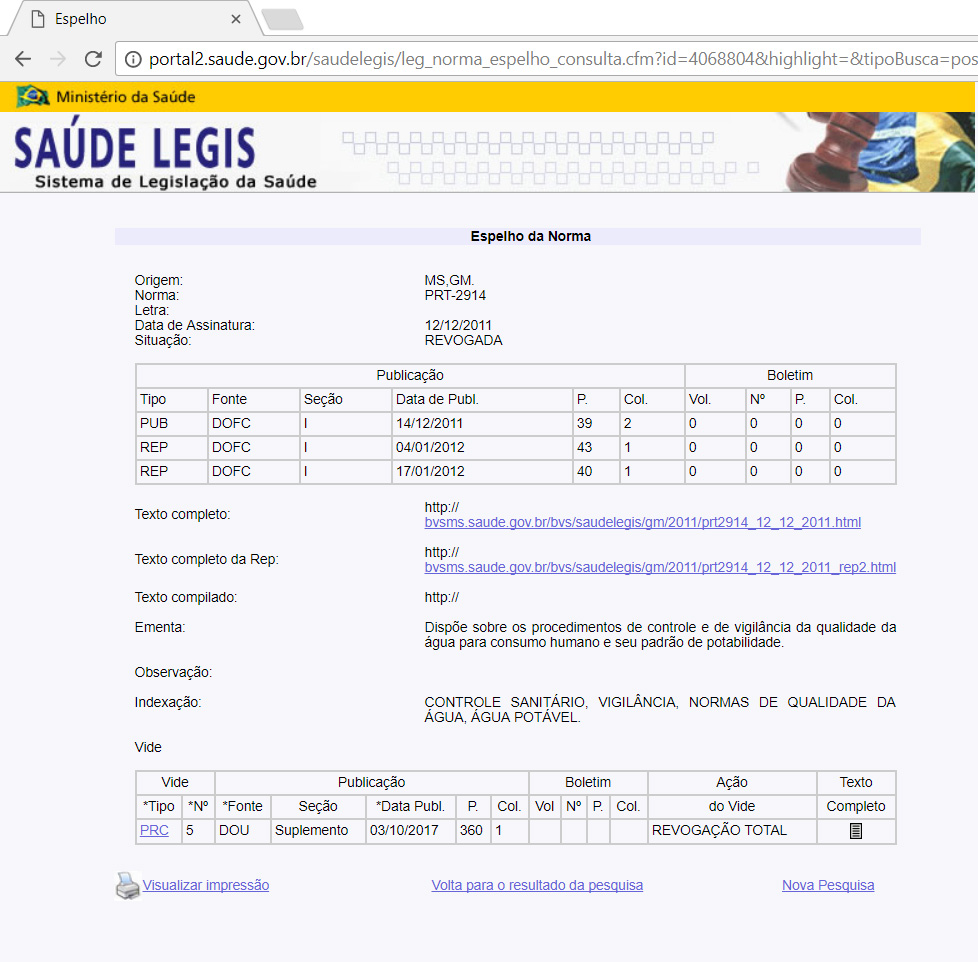Open the prt2914_12_12_2011_rep2.html link
The image size is (978, 962).
660,568
